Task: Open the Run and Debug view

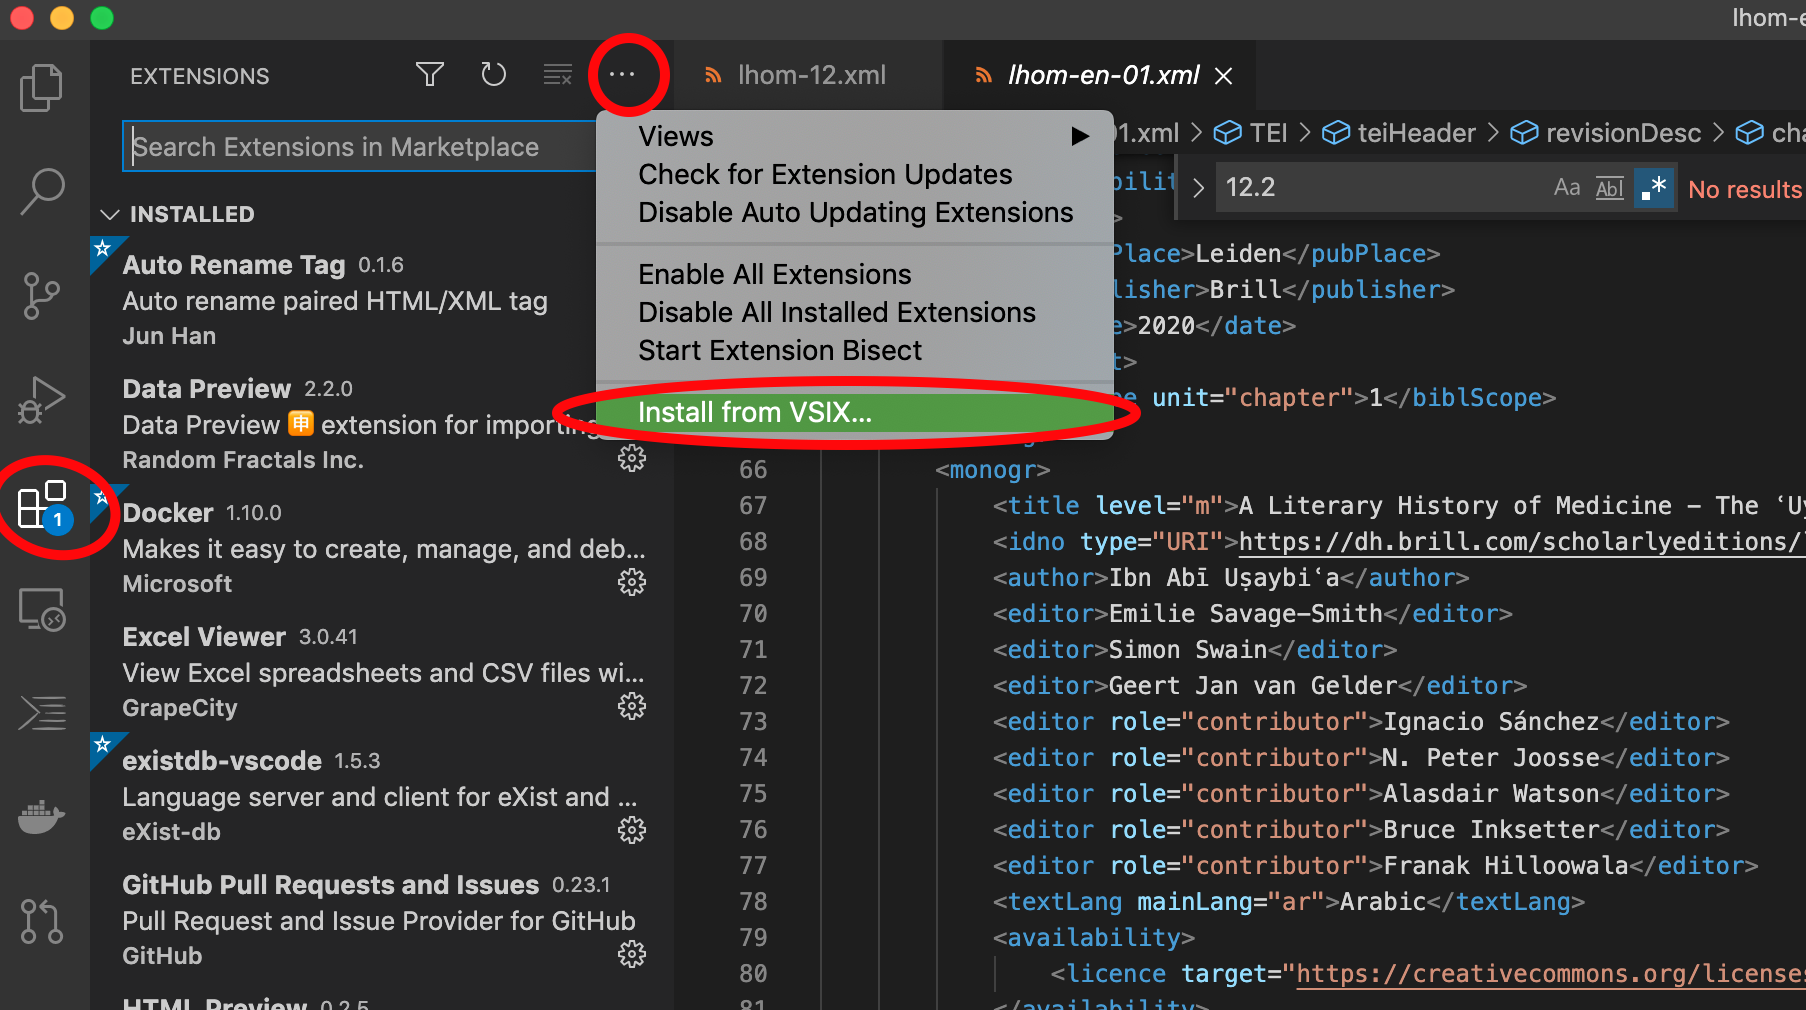Action: (x=41, y=400)
